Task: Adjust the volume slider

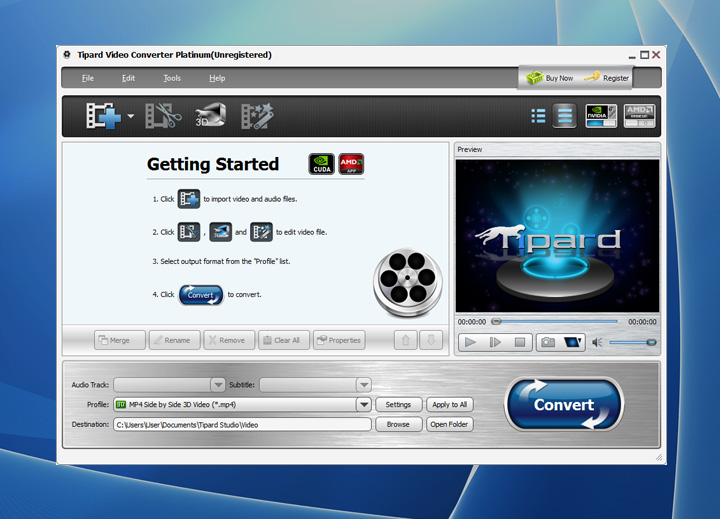Action: pyautogui.click(x=633, y=342)
